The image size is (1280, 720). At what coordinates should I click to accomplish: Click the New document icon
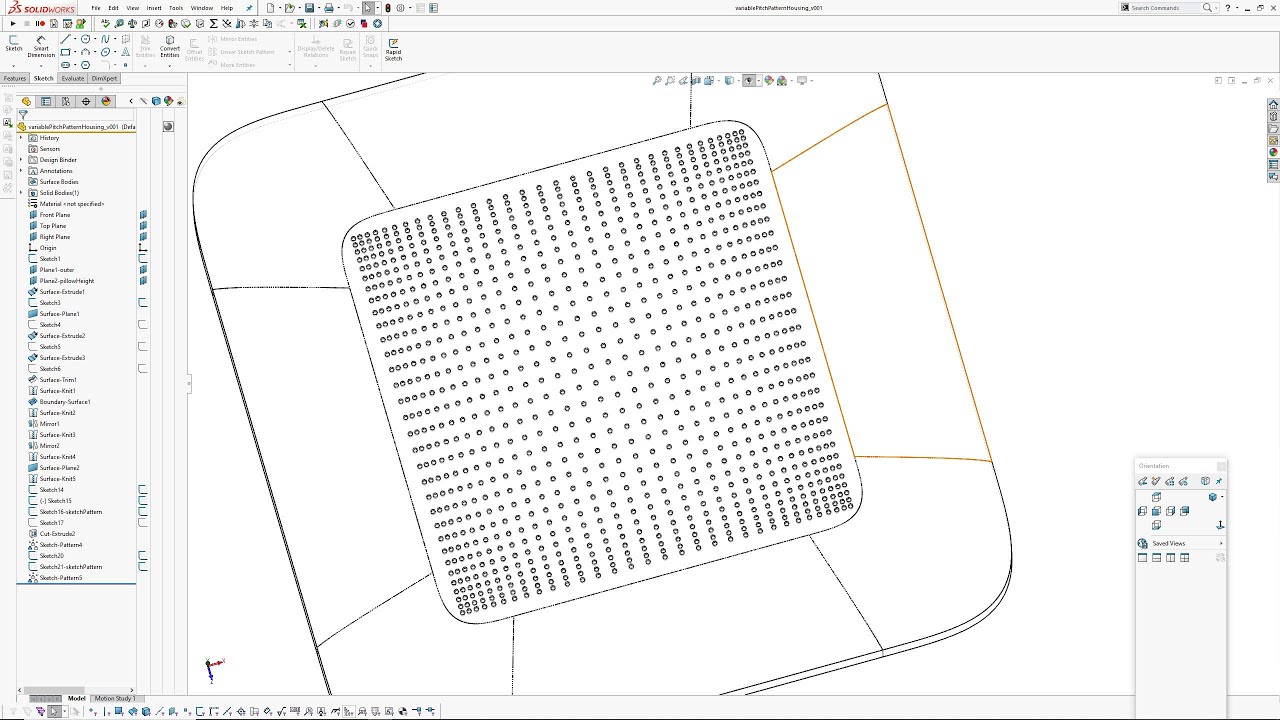(270, 8)
